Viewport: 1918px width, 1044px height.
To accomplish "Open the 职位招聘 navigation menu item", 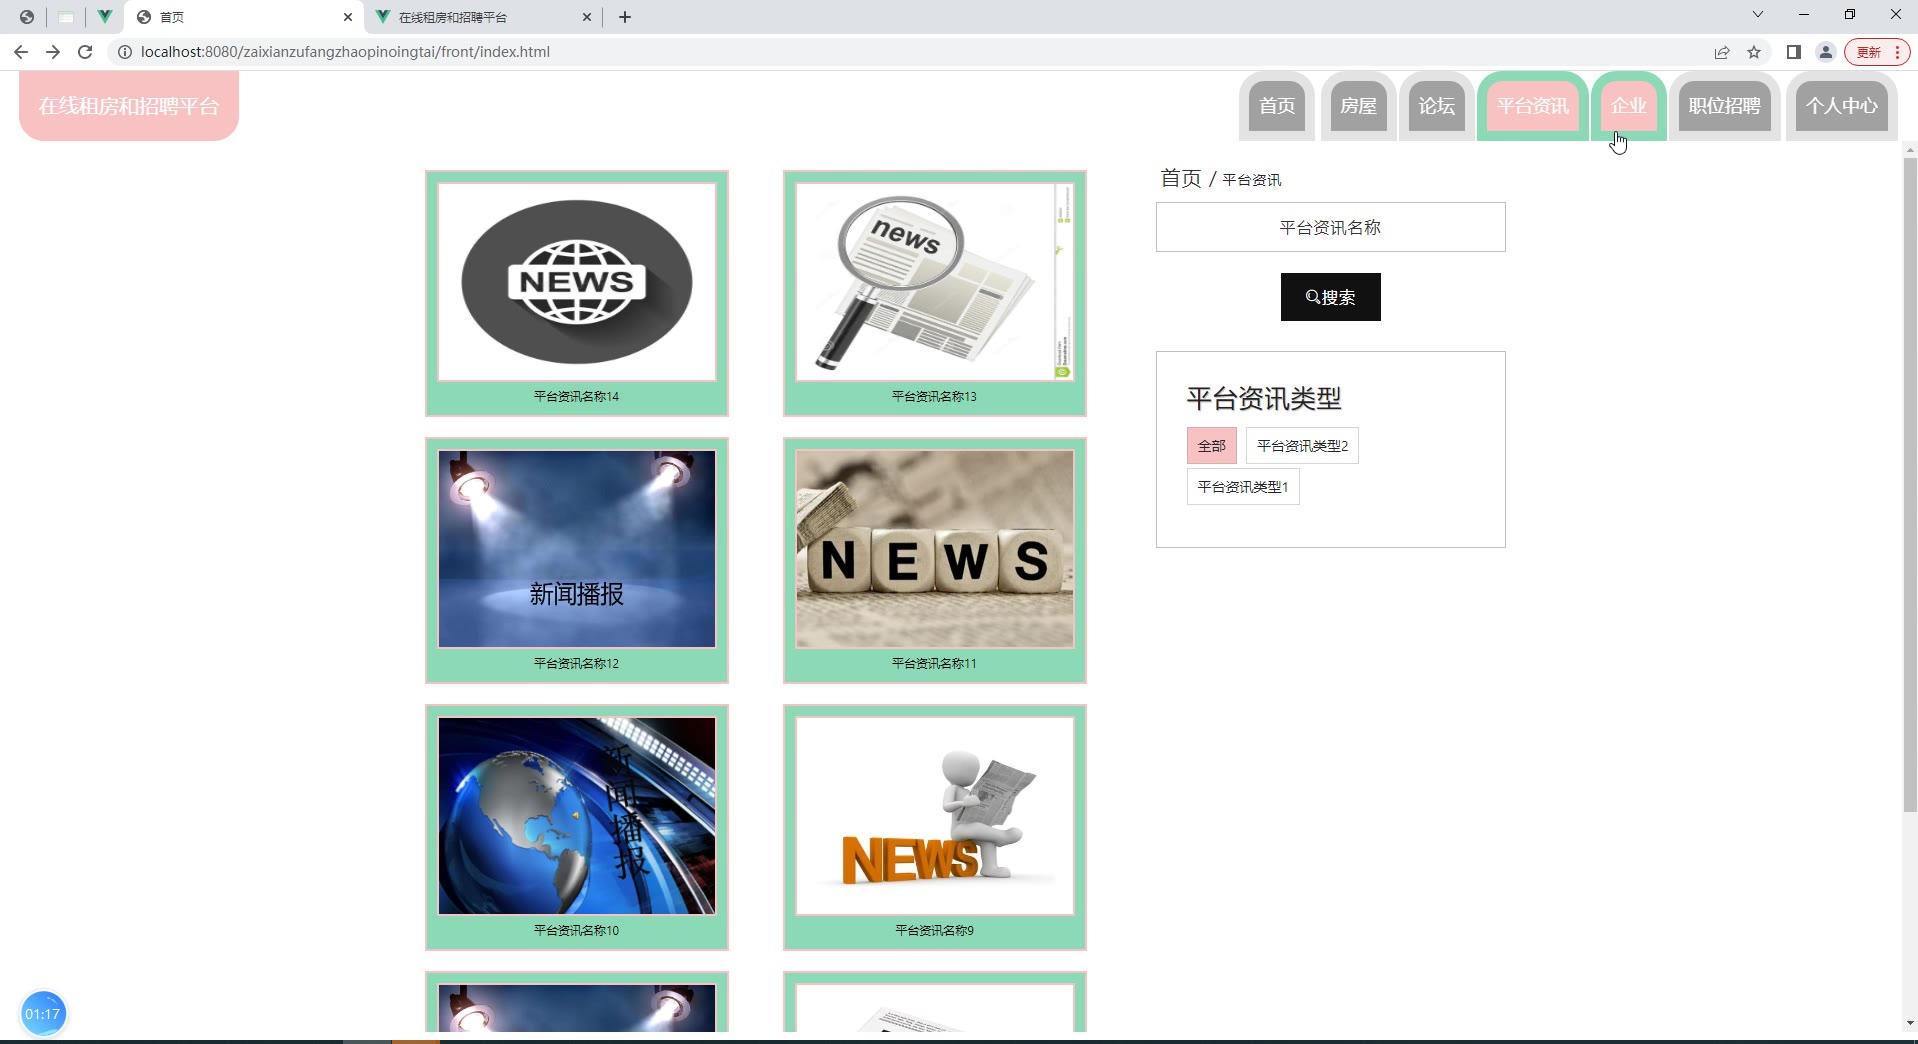I will point(1725,106).
